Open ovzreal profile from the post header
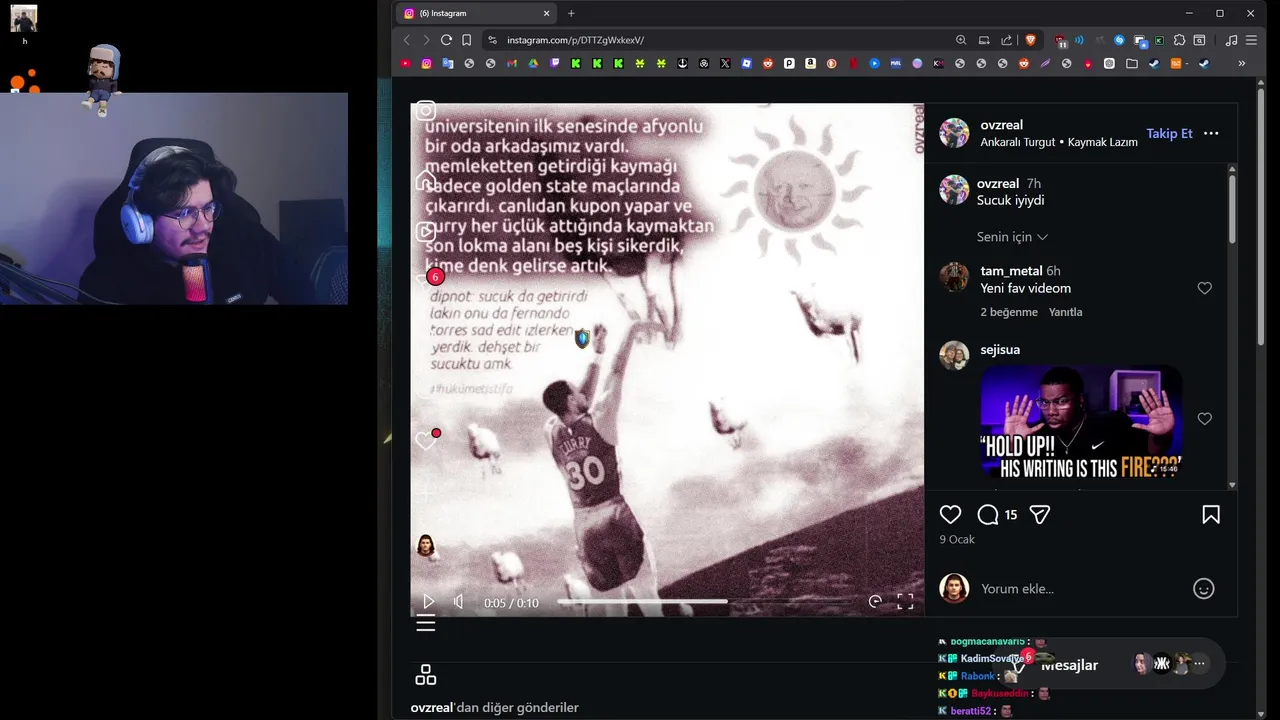 tap(1001, 125)
